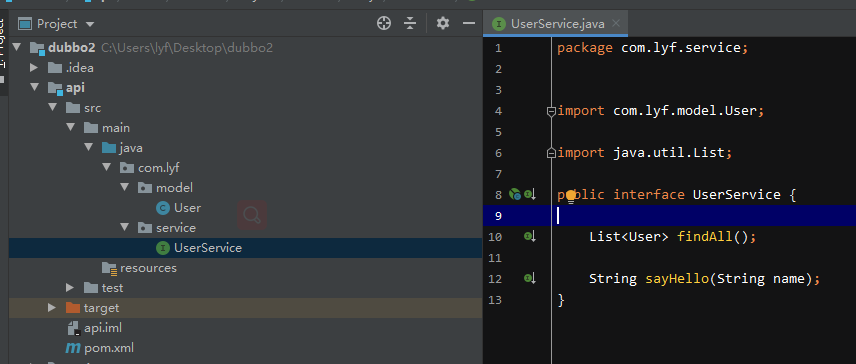Click UserService in the interface declaration
The image size is (856, 364).
click(736, 194)
